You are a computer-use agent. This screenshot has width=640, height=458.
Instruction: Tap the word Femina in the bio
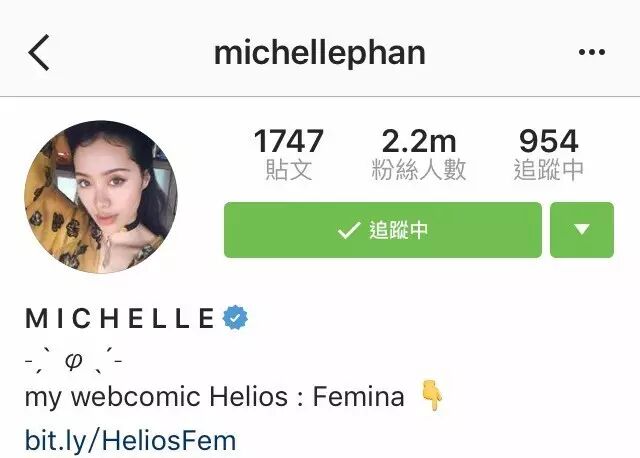pyautogui.click(x=358, y=396)
